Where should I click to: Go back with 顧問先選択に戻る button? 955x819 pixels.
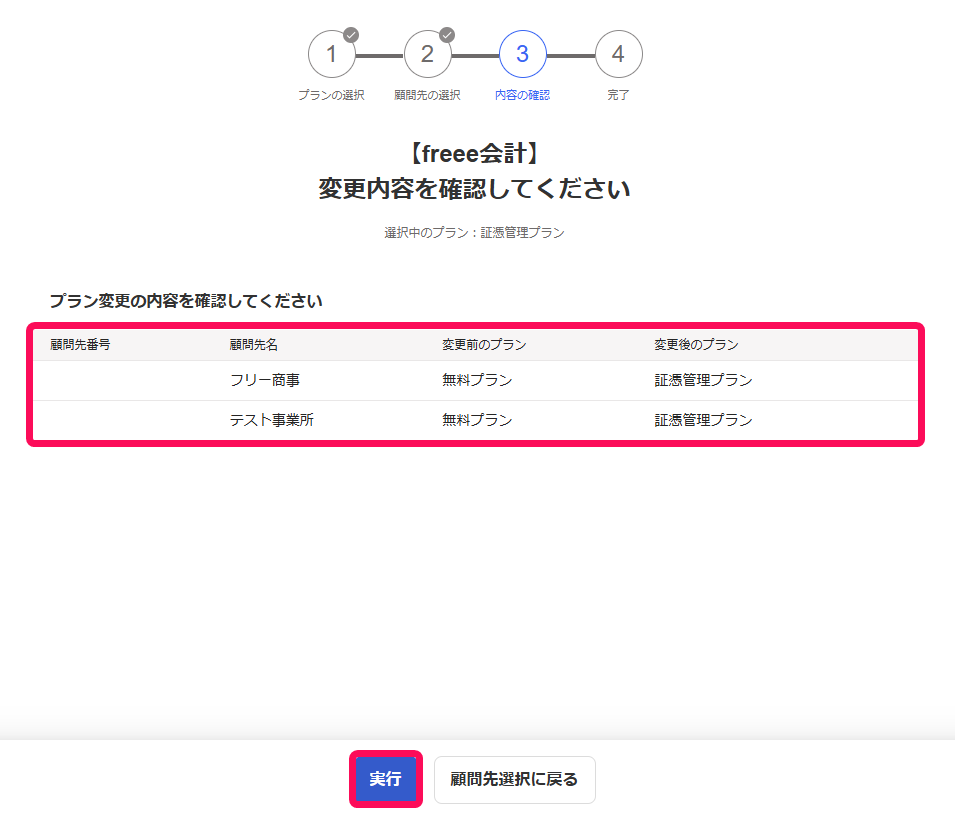(x=515, y=779)
